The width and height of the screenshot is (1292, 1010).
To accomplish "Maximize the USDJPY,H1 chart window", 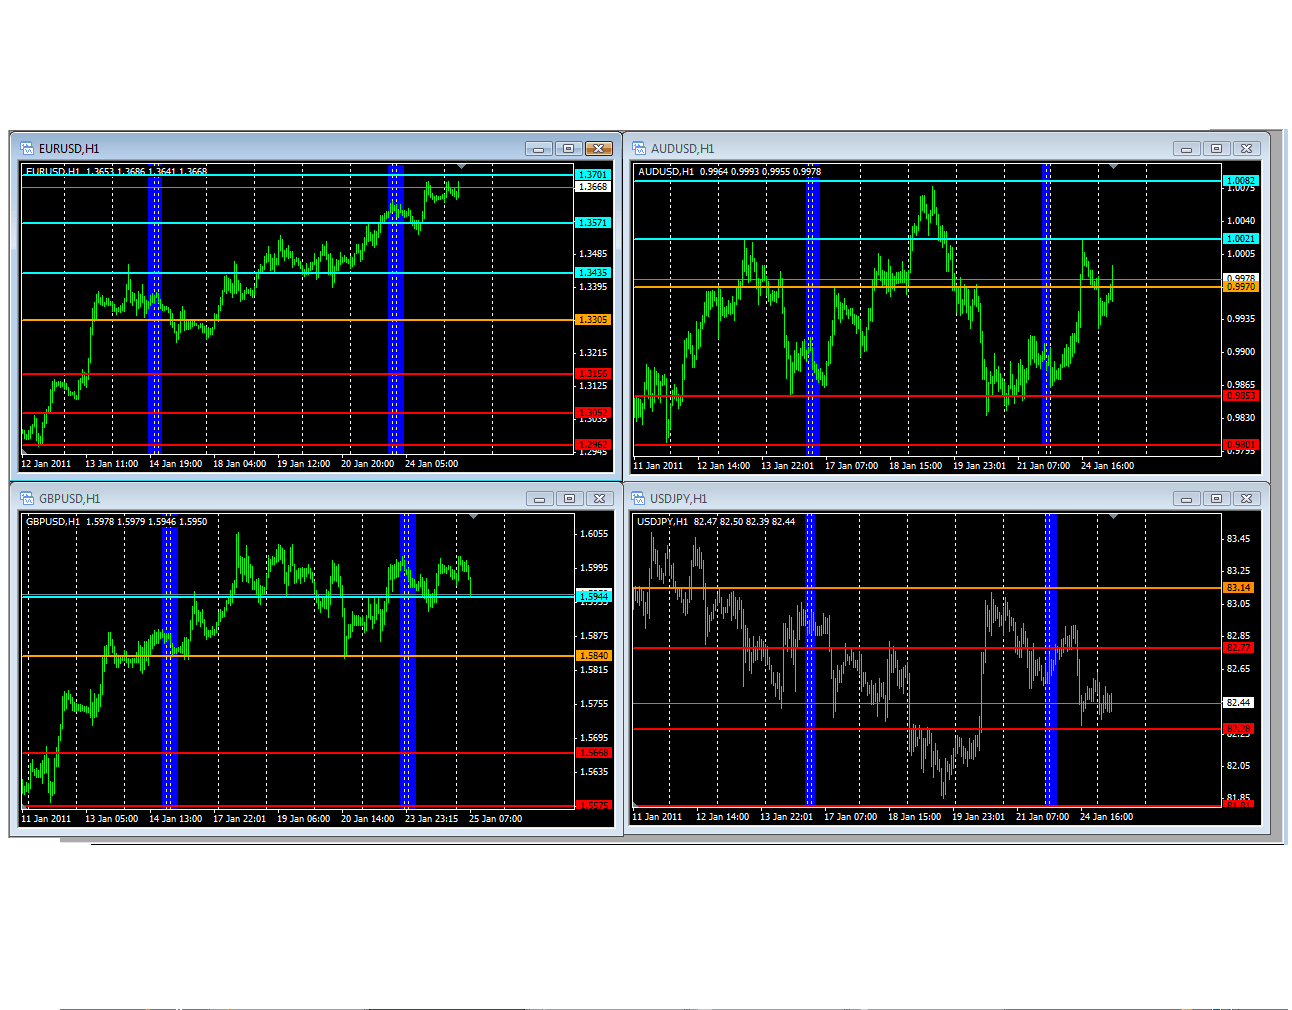I will [x=1216, y=498].
